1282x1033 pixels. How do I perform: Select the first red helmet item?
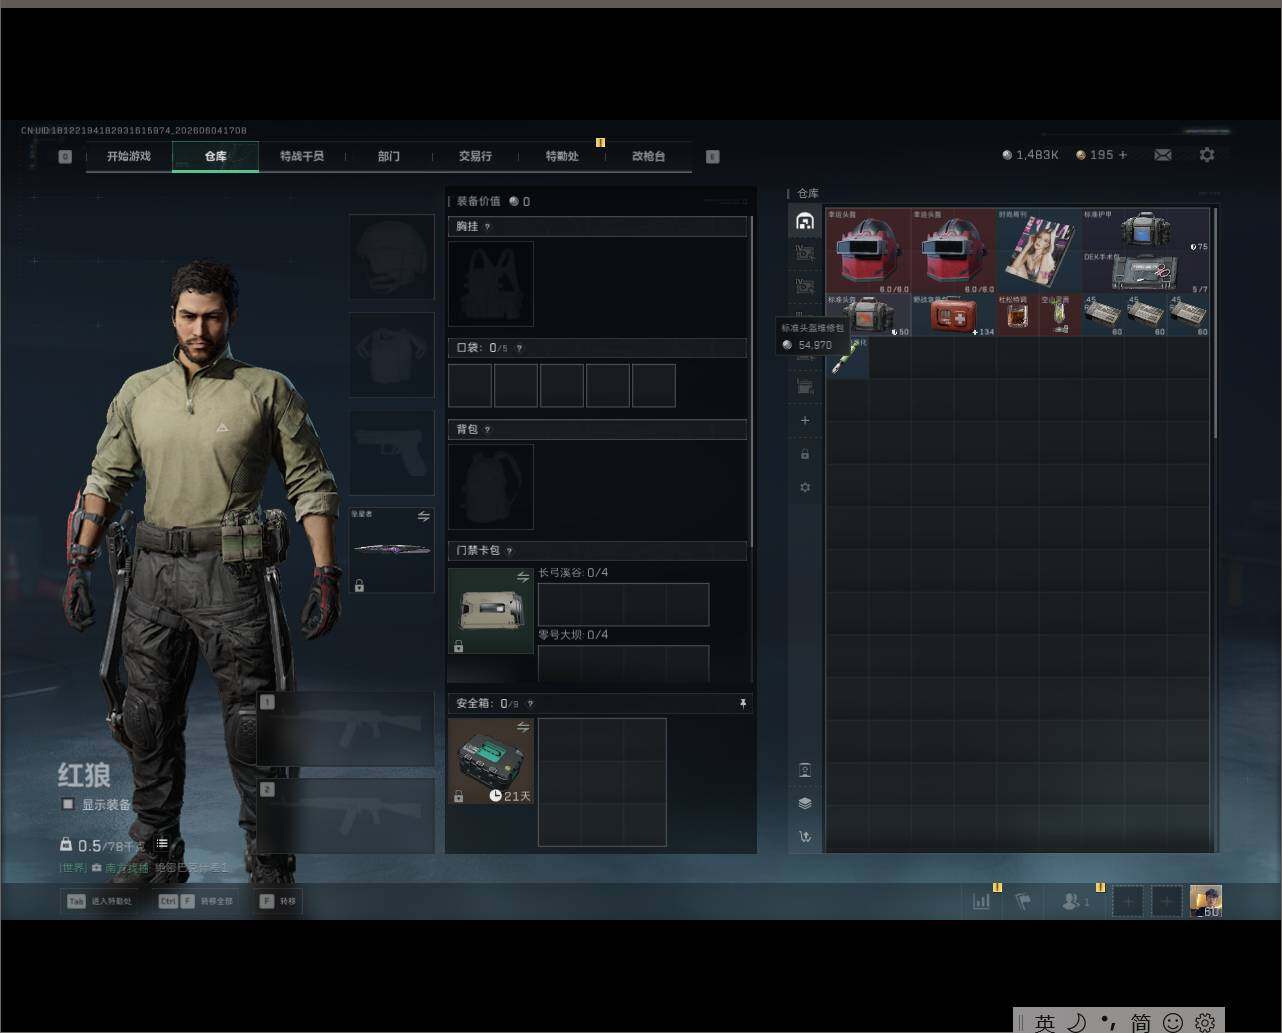point(868,251)
